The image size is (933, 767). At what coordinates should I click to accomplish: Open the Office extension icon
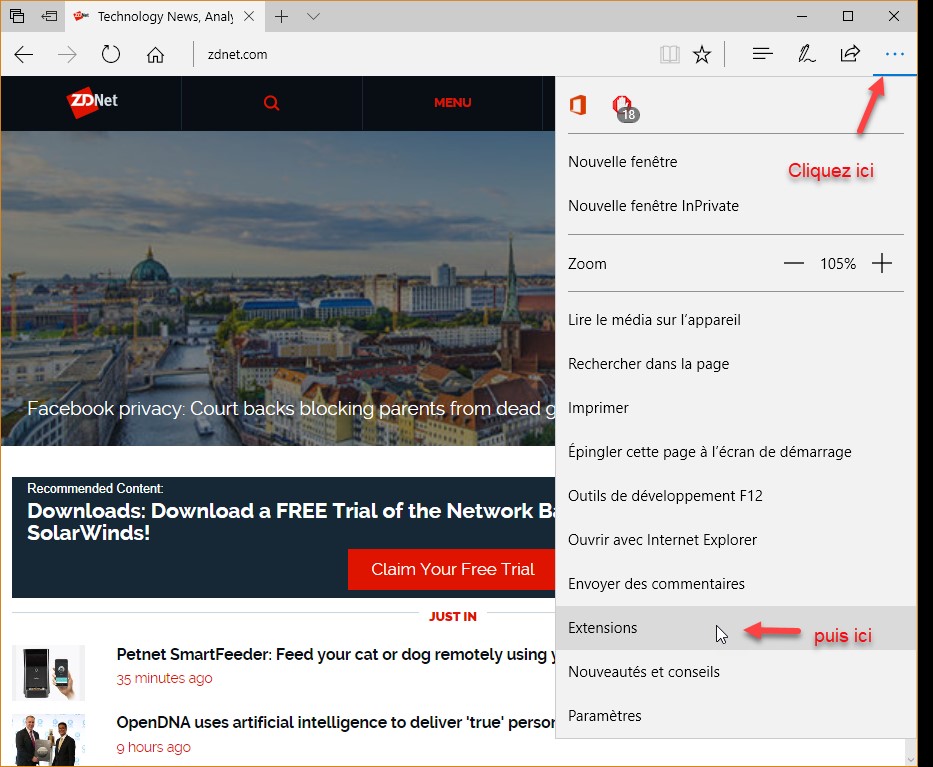coord(577,105)
